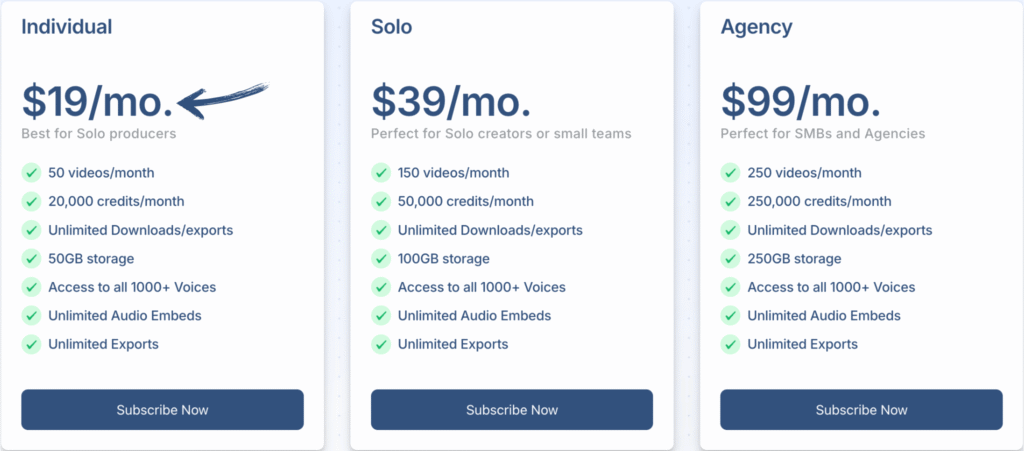1024x451 pixels.
Task: Click the $39/mo. price text
Action: click(451, 102)
